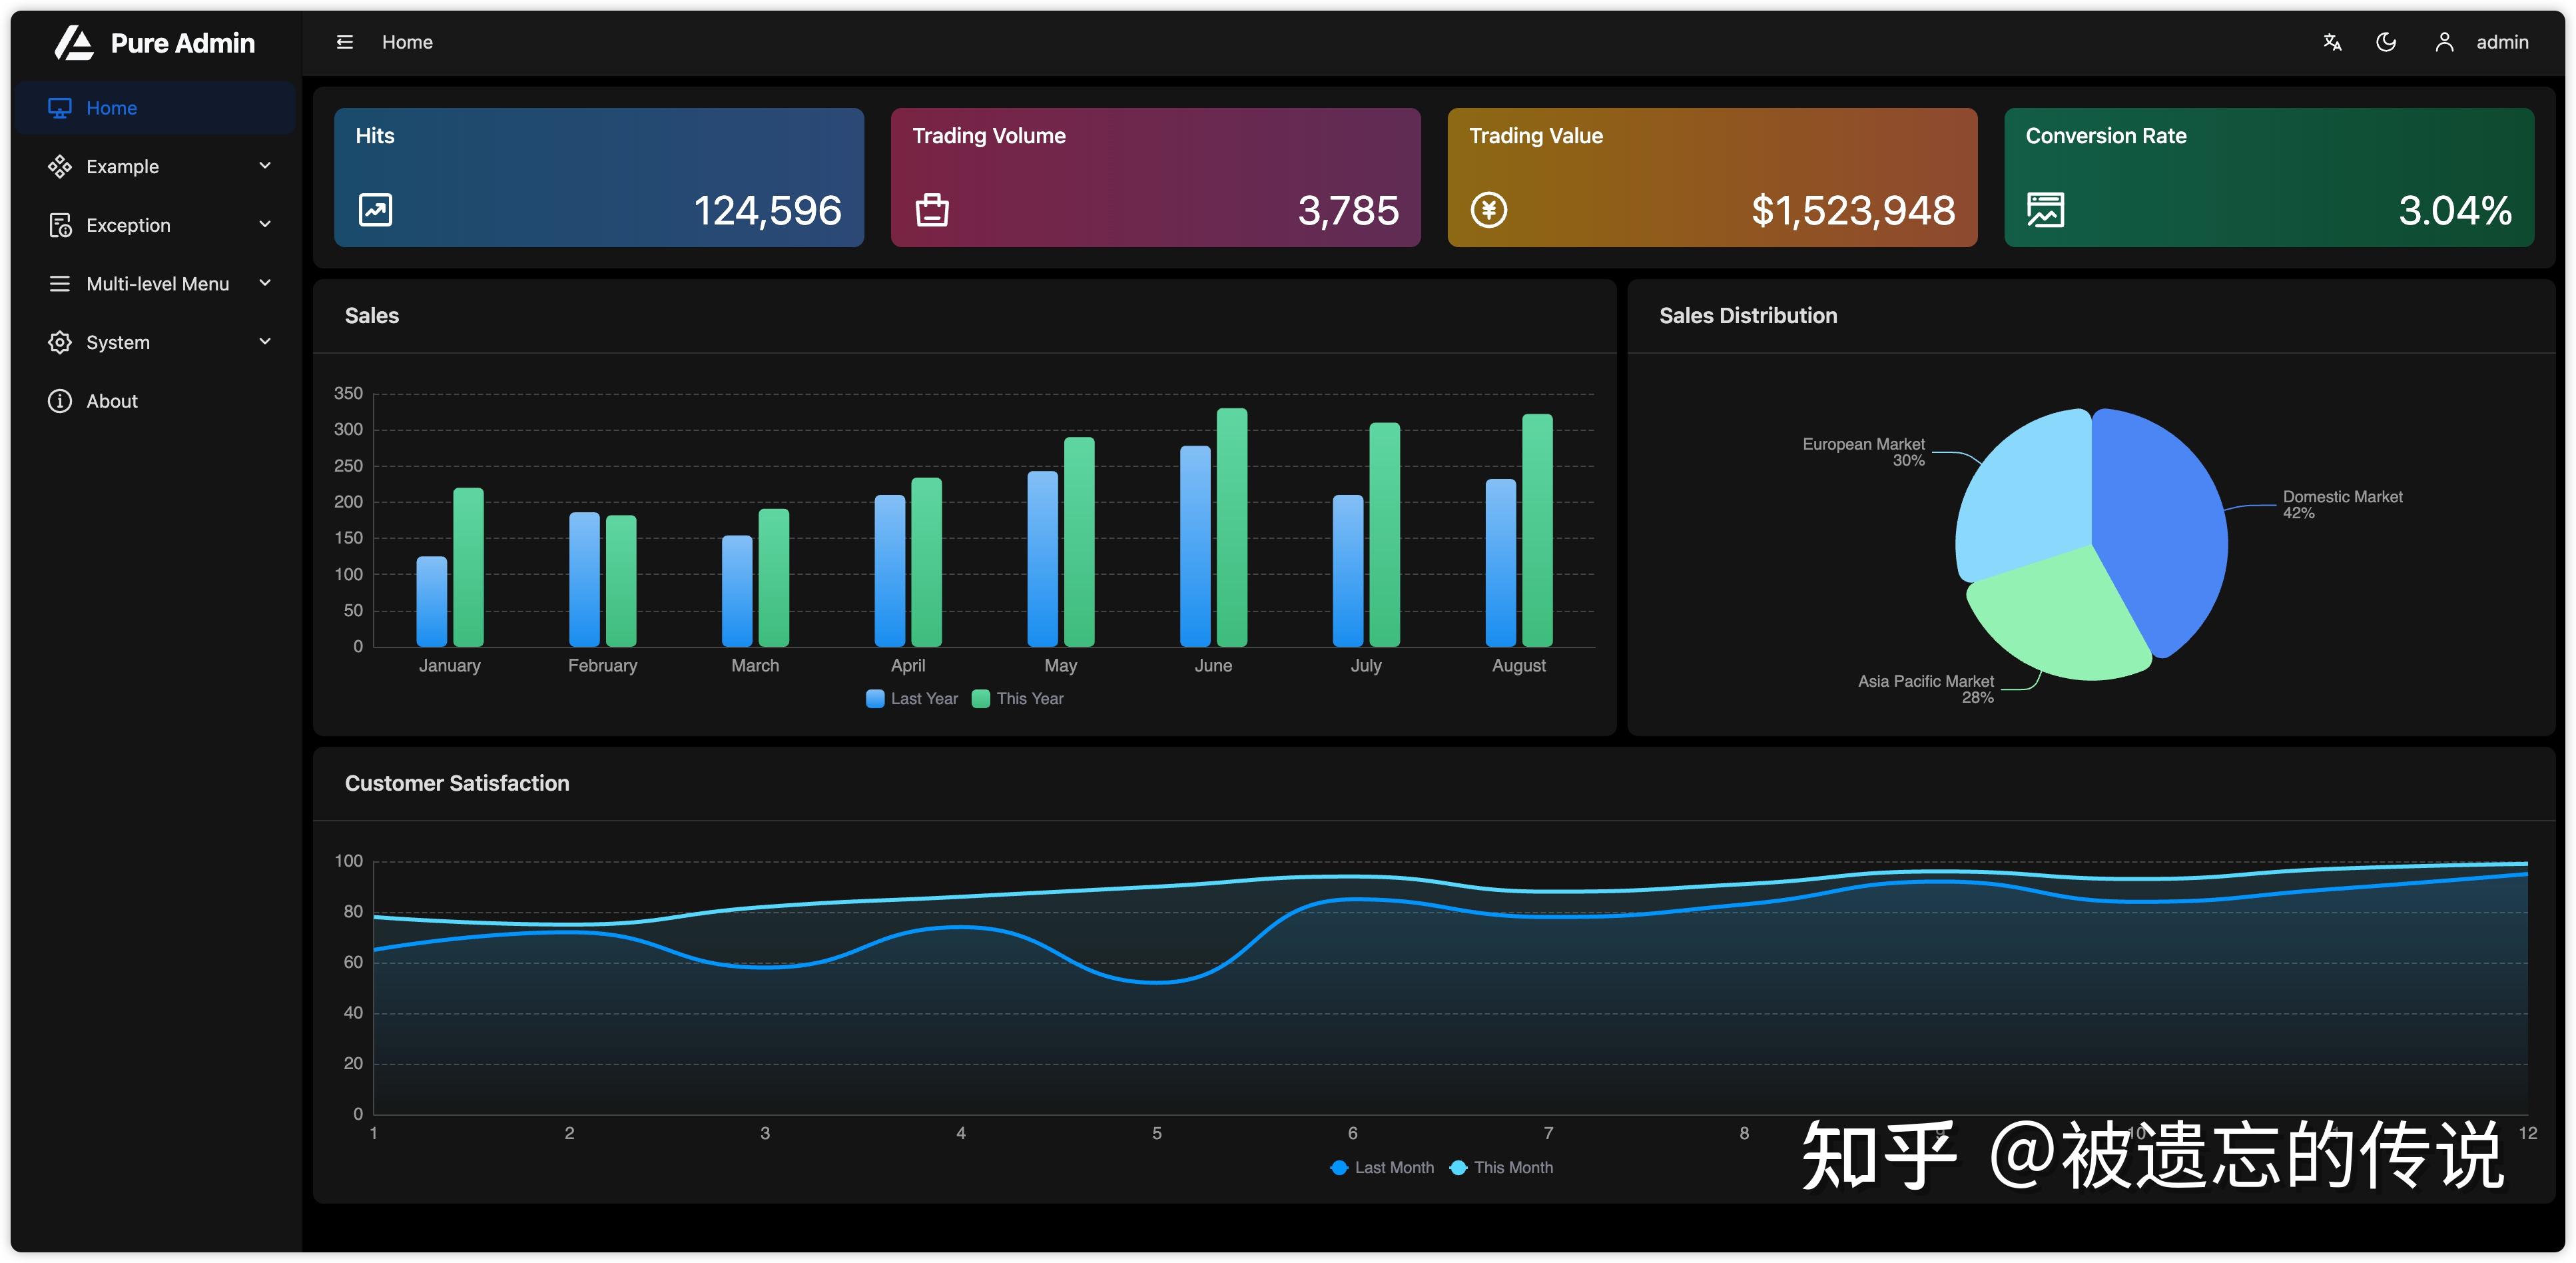Image resolution: width=2576 pixels, height=1263 pixels.
Task: Expand the Example menu chevron
Action: (x=265, y=166)
